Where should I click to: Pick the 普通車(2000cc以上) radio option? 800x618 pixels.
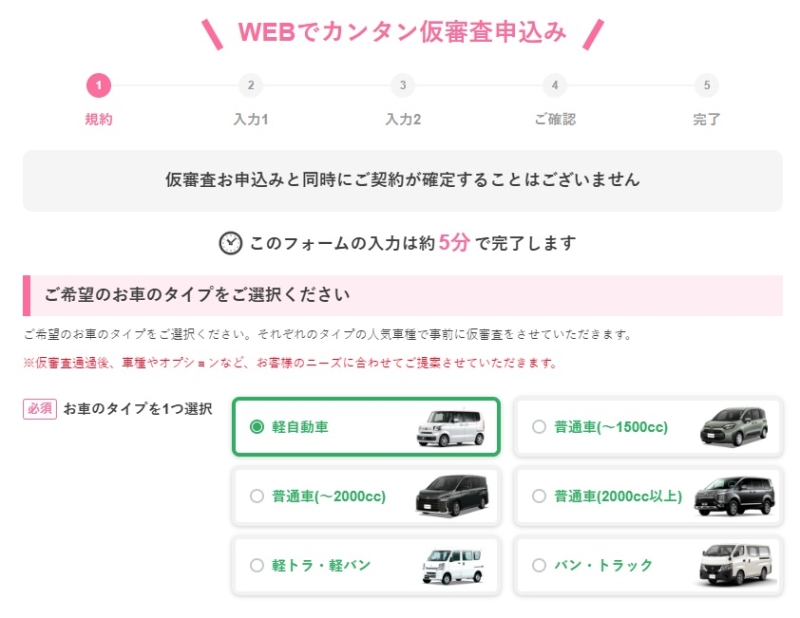point(539,496)
